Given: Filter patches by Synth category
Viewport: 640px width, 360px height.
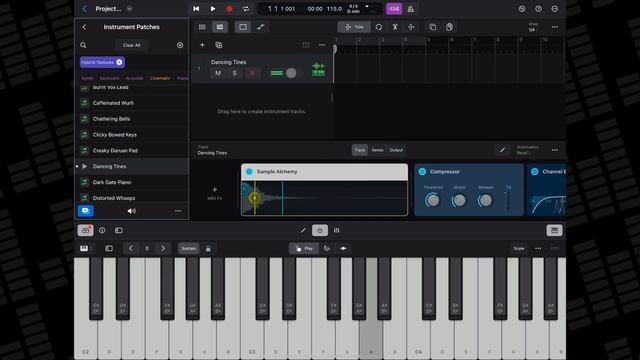Looking at the screenshot, I should (x=87, y=78).
